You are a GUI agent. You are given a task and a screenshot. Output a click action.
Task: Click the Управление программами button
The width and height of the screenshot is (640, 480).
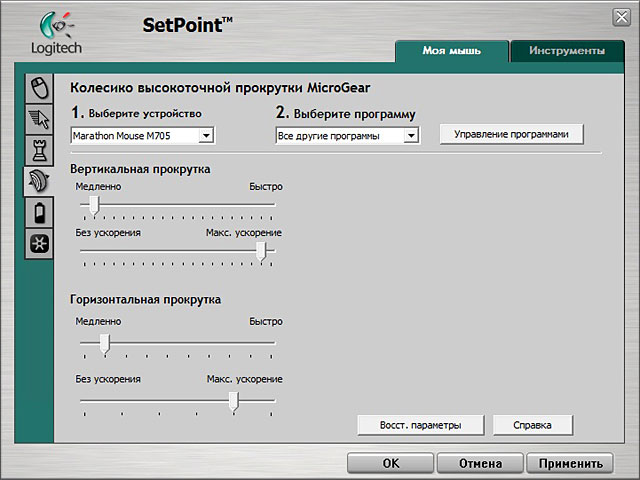[x=511, y=134]
